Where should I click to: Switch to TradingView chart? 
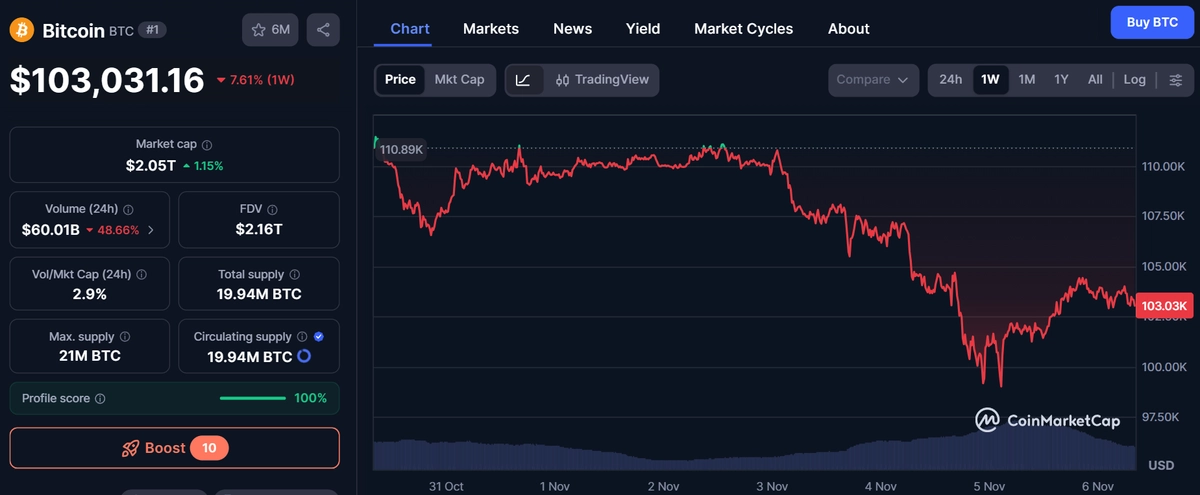pyautogui.click(x=602, y=80)
